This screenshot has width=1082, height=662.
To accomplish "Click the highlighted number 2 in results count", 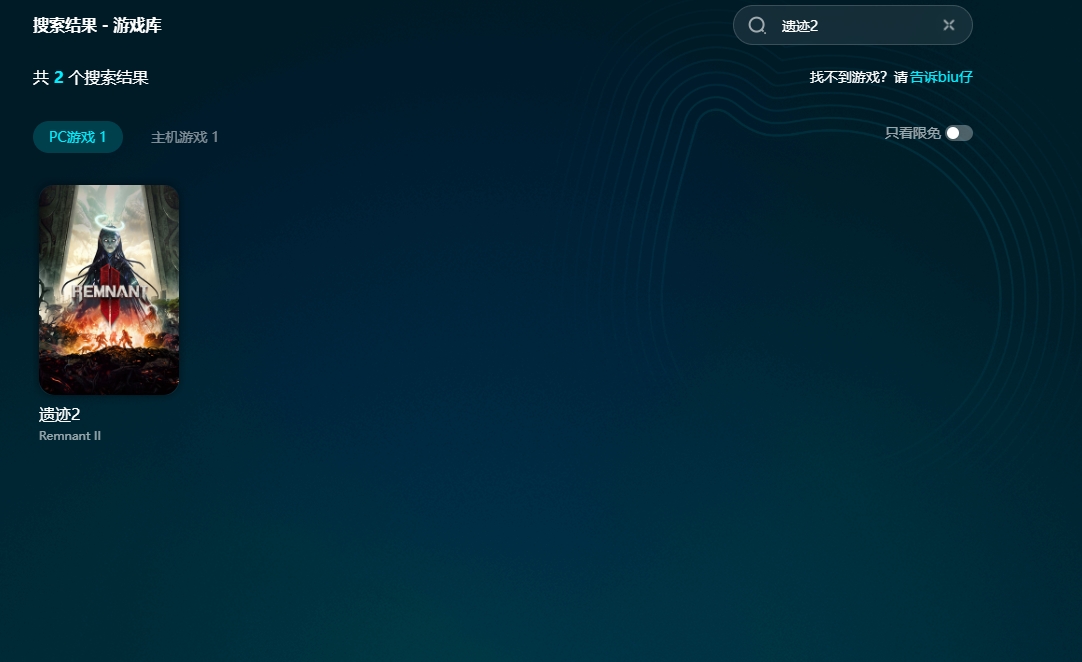I will (x=59, y=77).
